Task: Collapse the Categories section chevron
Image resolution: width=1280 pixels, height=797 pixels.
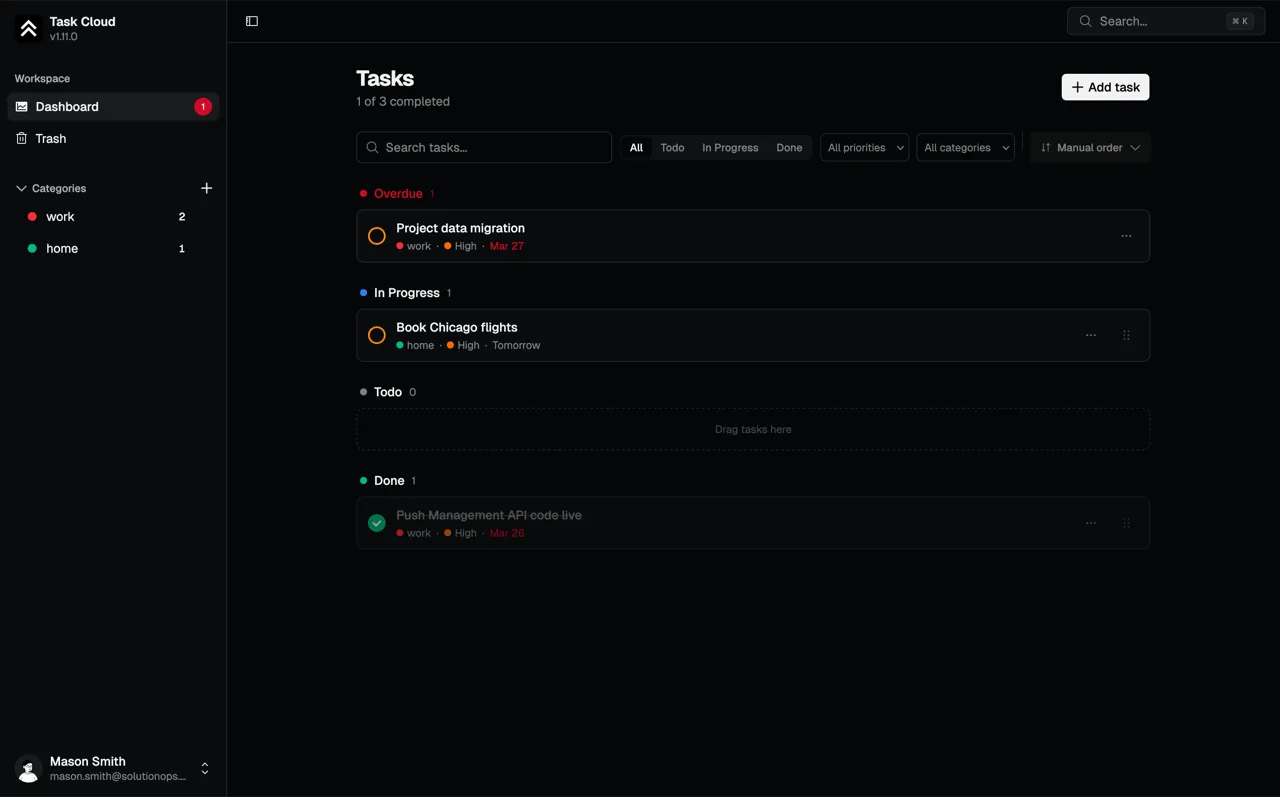Action: tap(21, 188)
